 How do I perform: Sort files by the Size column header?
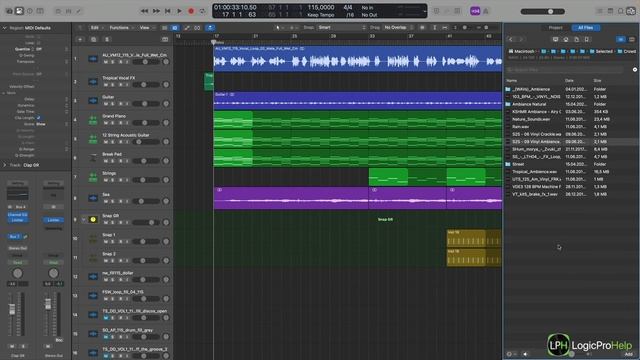tap(597, 81)
